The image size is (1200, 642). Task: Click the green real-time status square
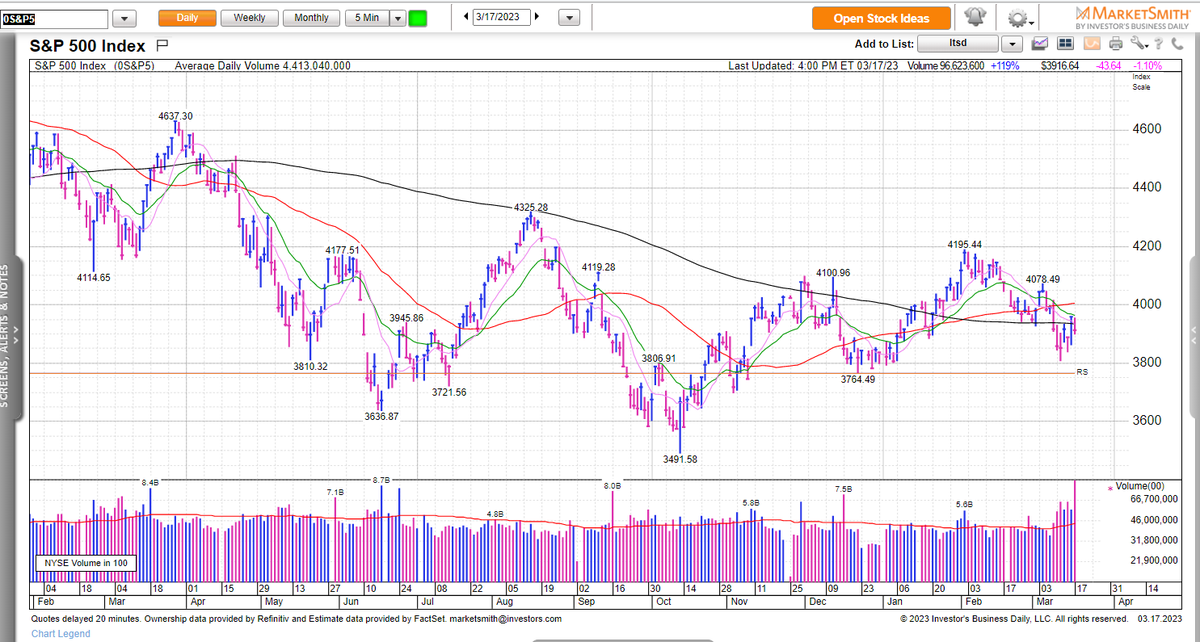418,18
